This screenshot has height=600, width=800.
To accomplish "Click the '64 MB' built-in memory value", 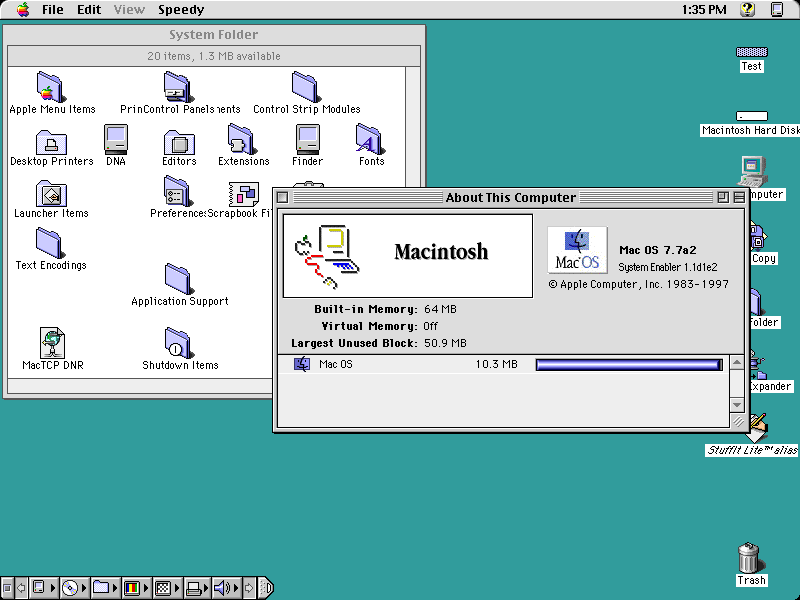I will (x=440, y=309).
